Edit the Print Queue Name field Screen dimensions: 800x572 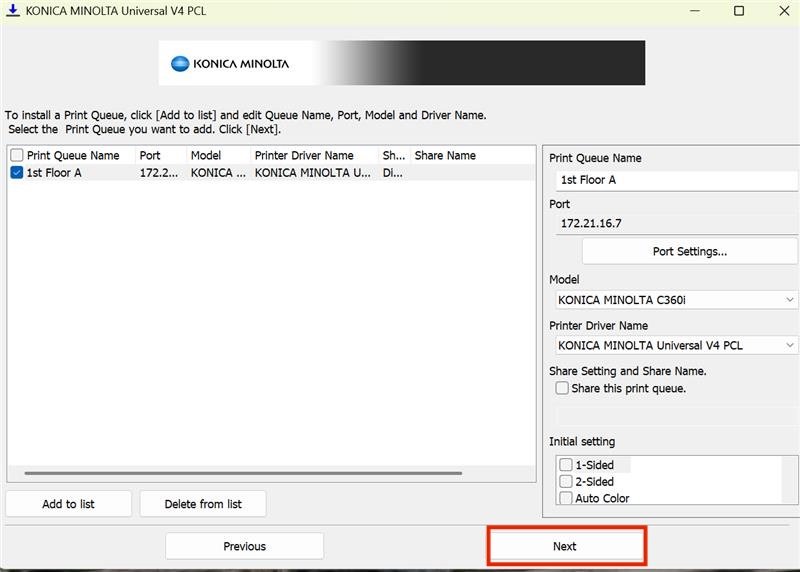click(x=676, y=180)
